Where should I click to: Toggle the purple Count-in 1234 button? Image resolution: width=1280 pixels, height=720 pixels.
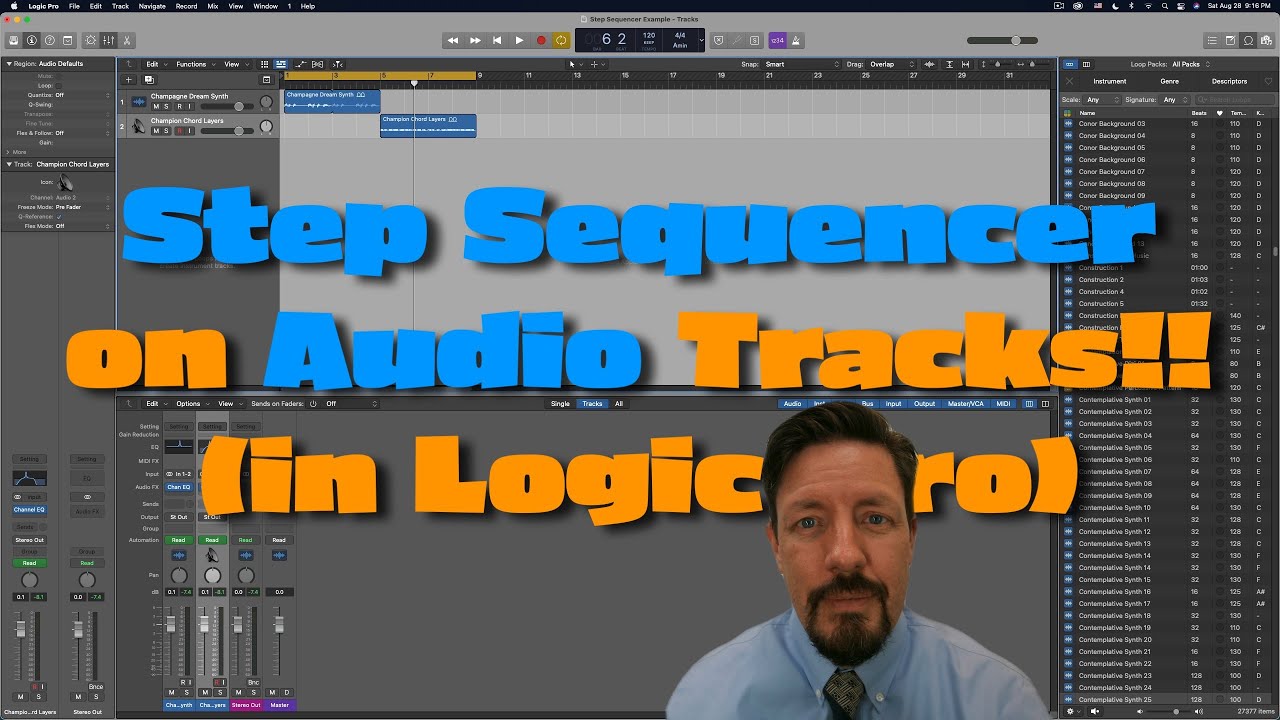tap(777, 41)
